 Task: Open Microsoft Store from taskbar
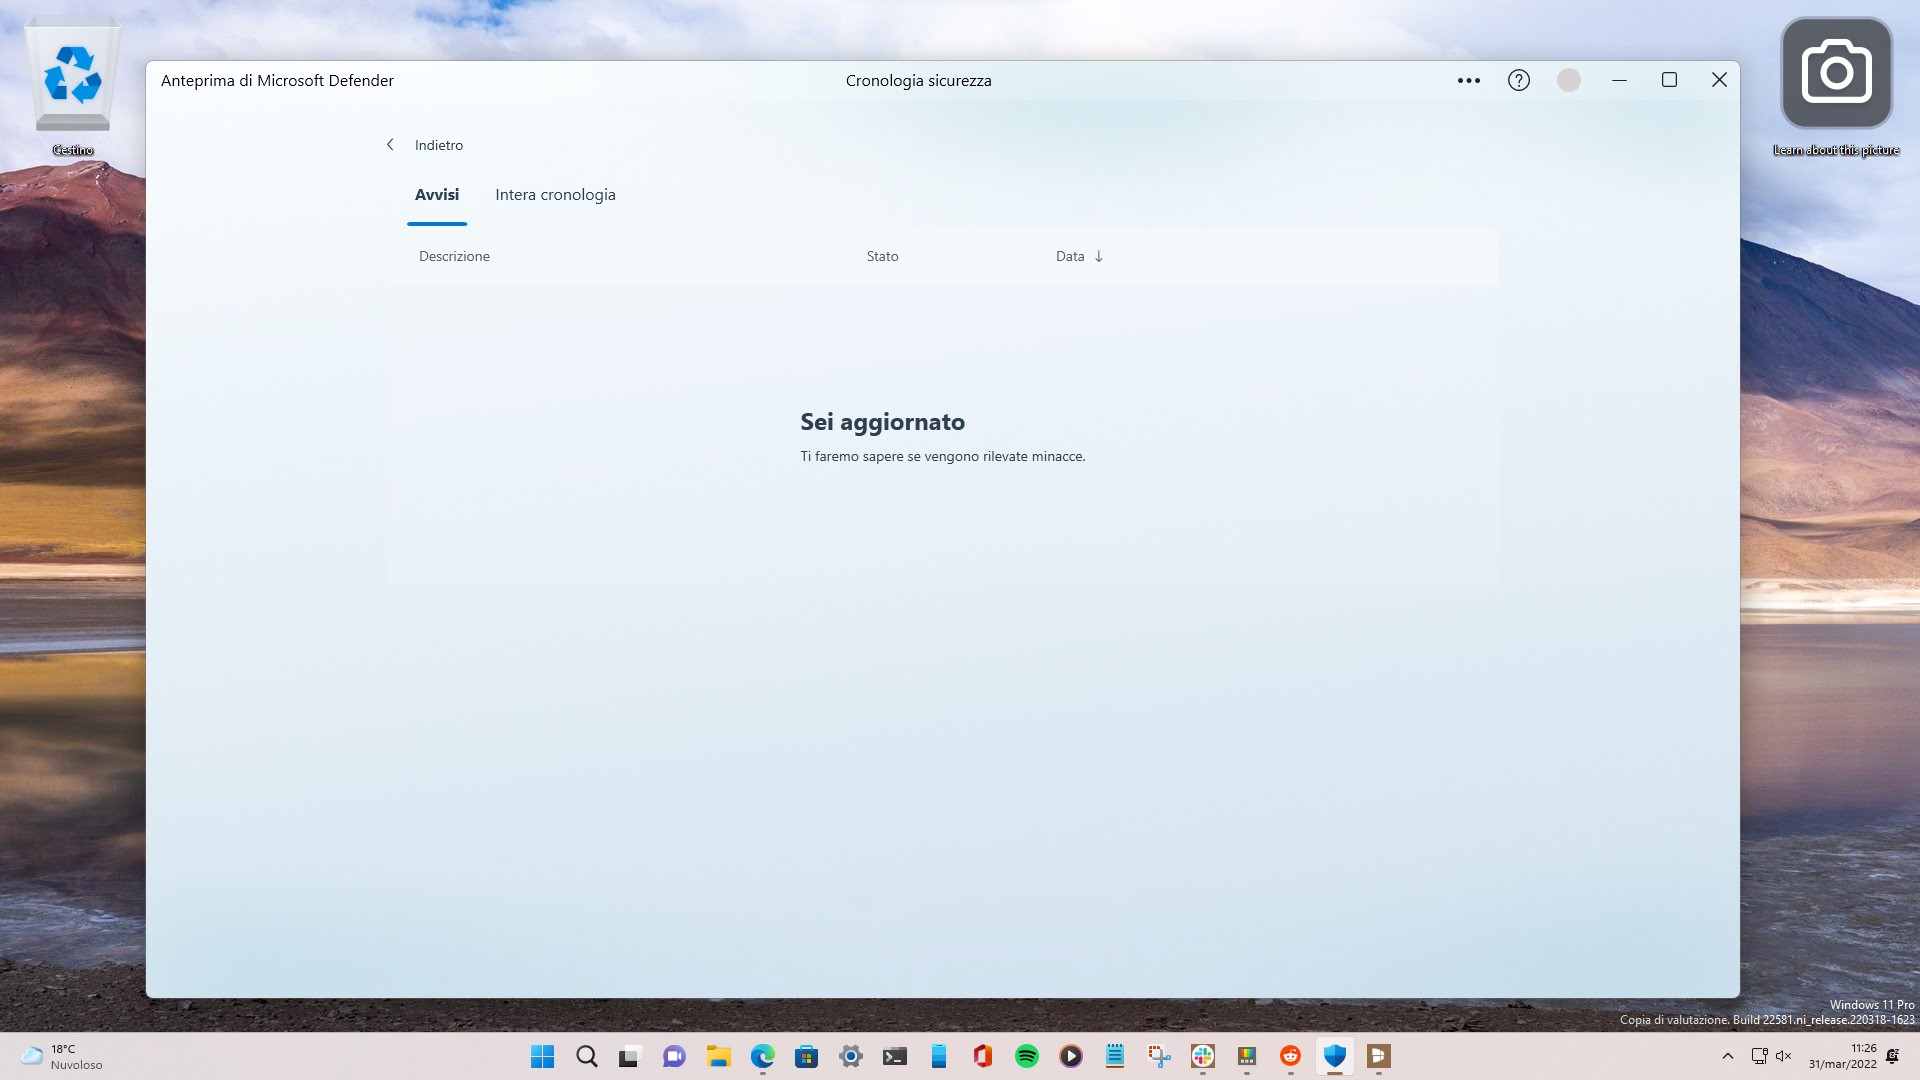[x=806, y=1056]
